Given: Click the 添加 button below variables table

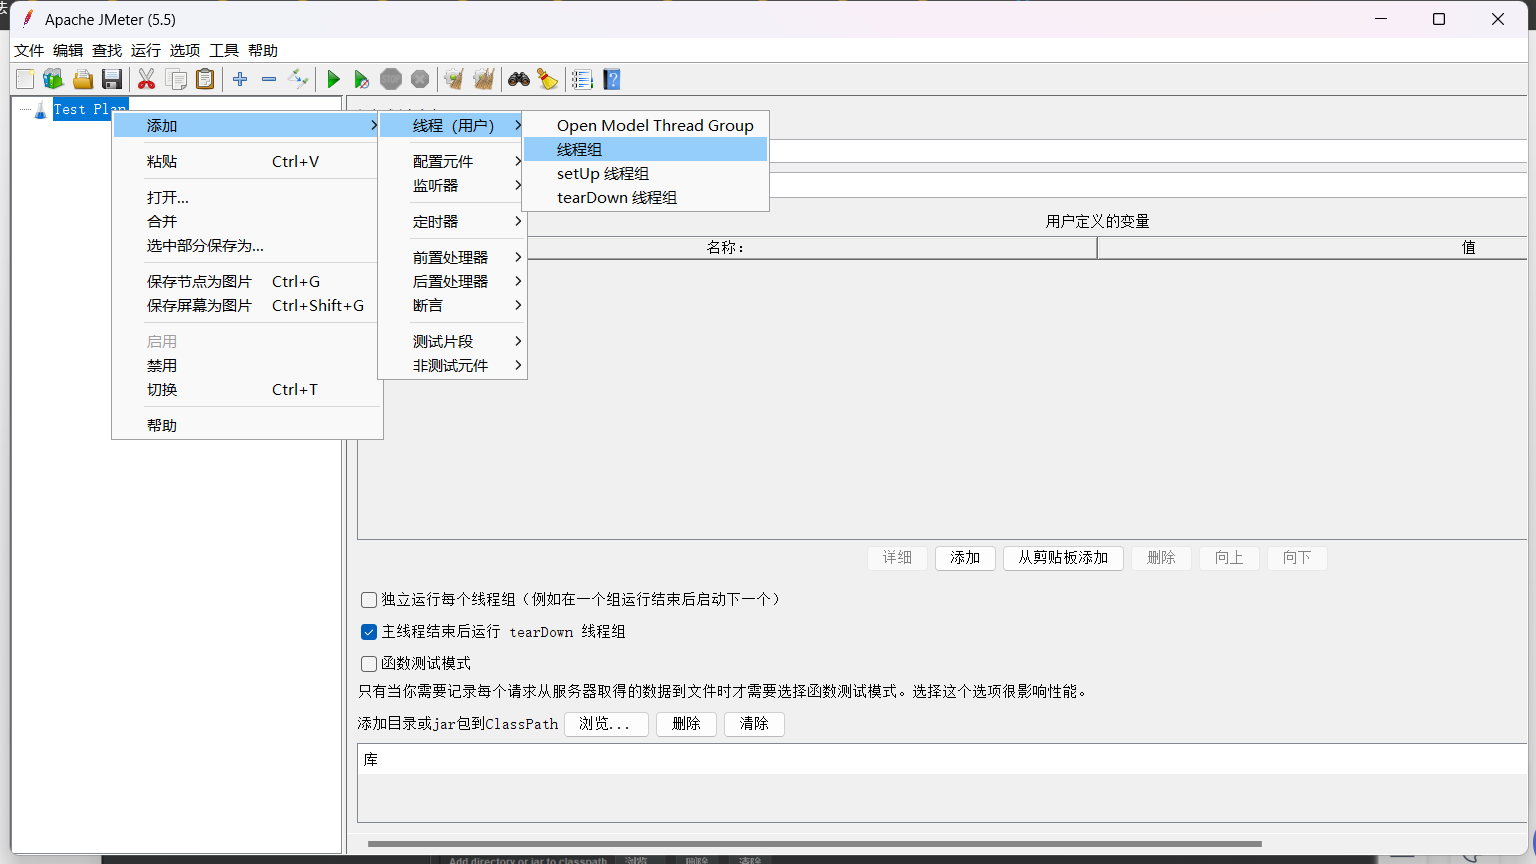Looking at the screenshot, I should click(x=965, y=557).
